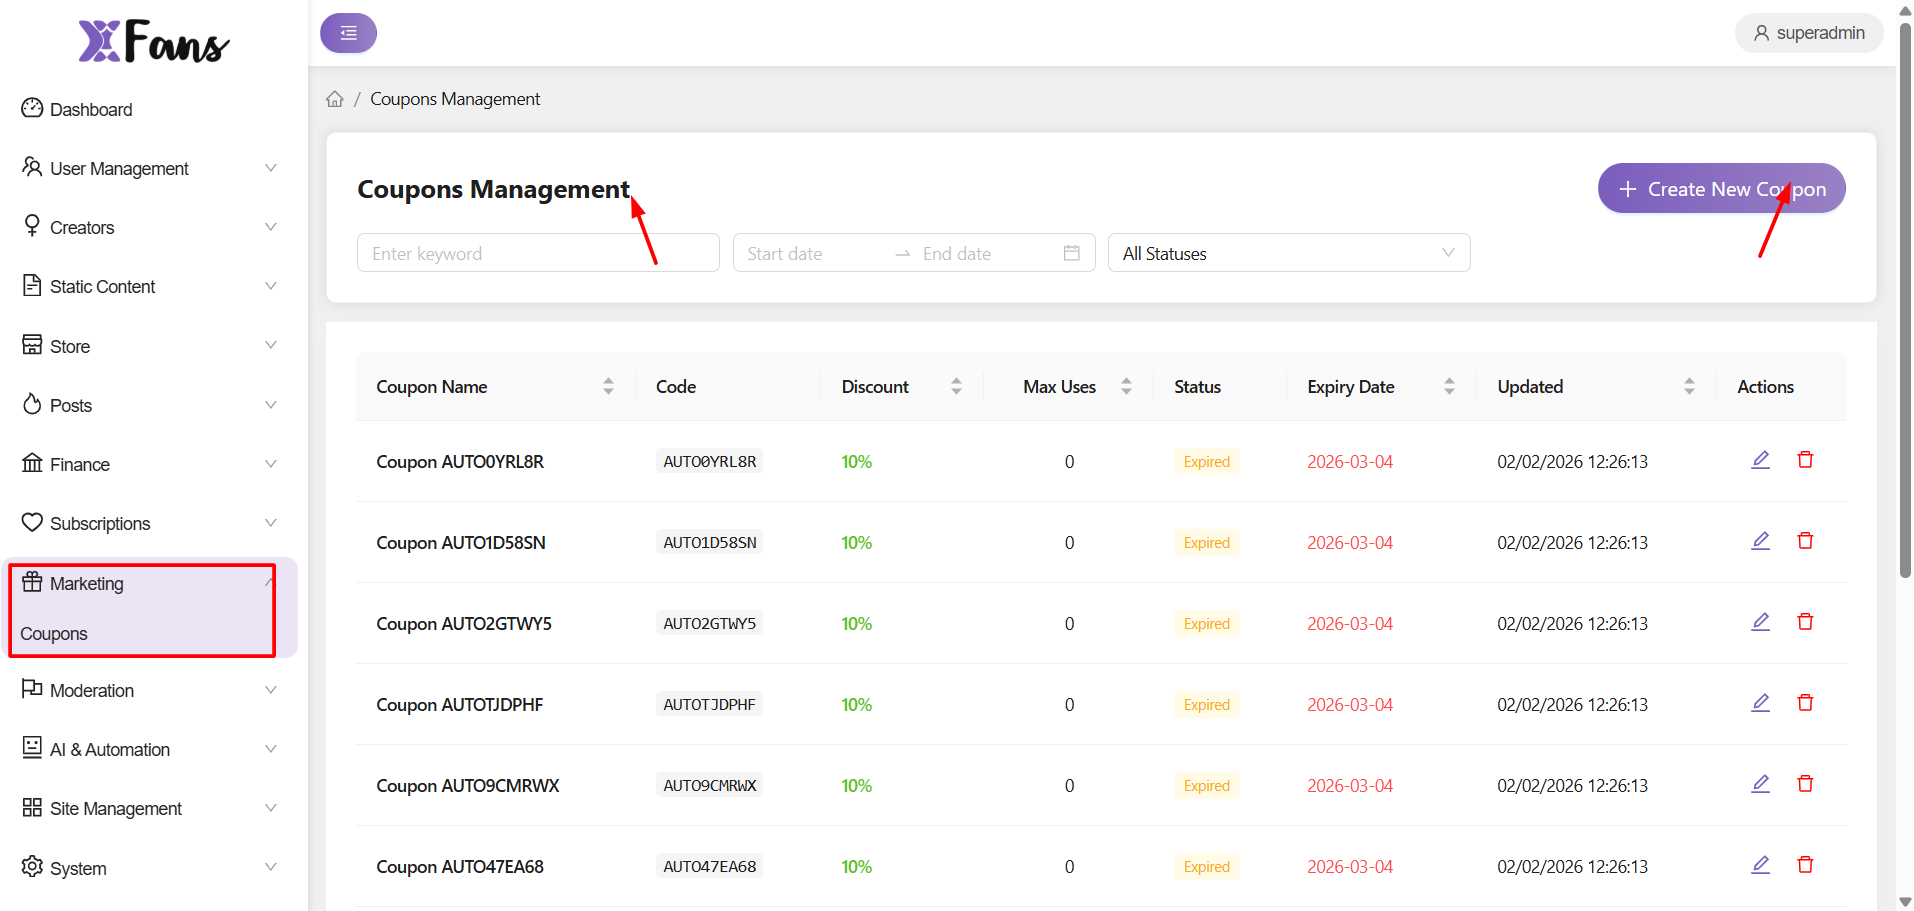Go to home via breadcrumb icon
The height and width of the screenshot is (911, 1914).
pos(335,99)
